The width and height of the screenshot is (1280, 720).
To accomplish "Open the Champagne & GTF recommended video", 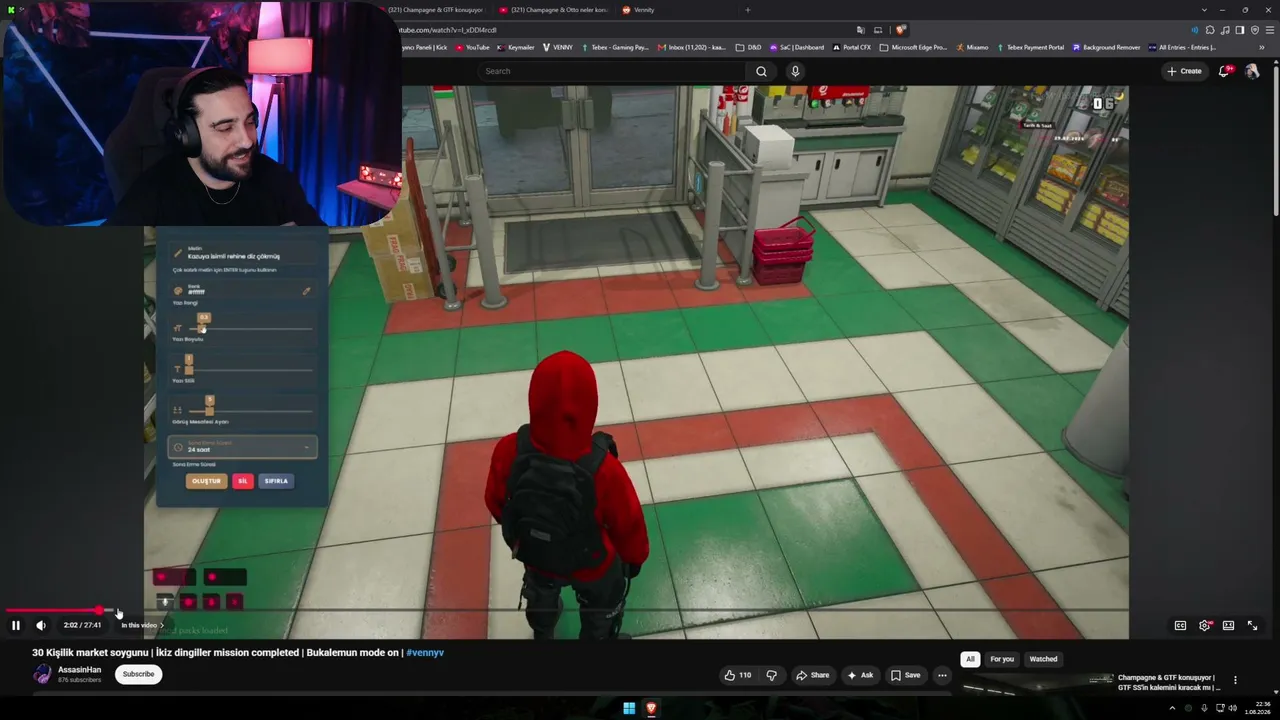I will [1169, 682].
